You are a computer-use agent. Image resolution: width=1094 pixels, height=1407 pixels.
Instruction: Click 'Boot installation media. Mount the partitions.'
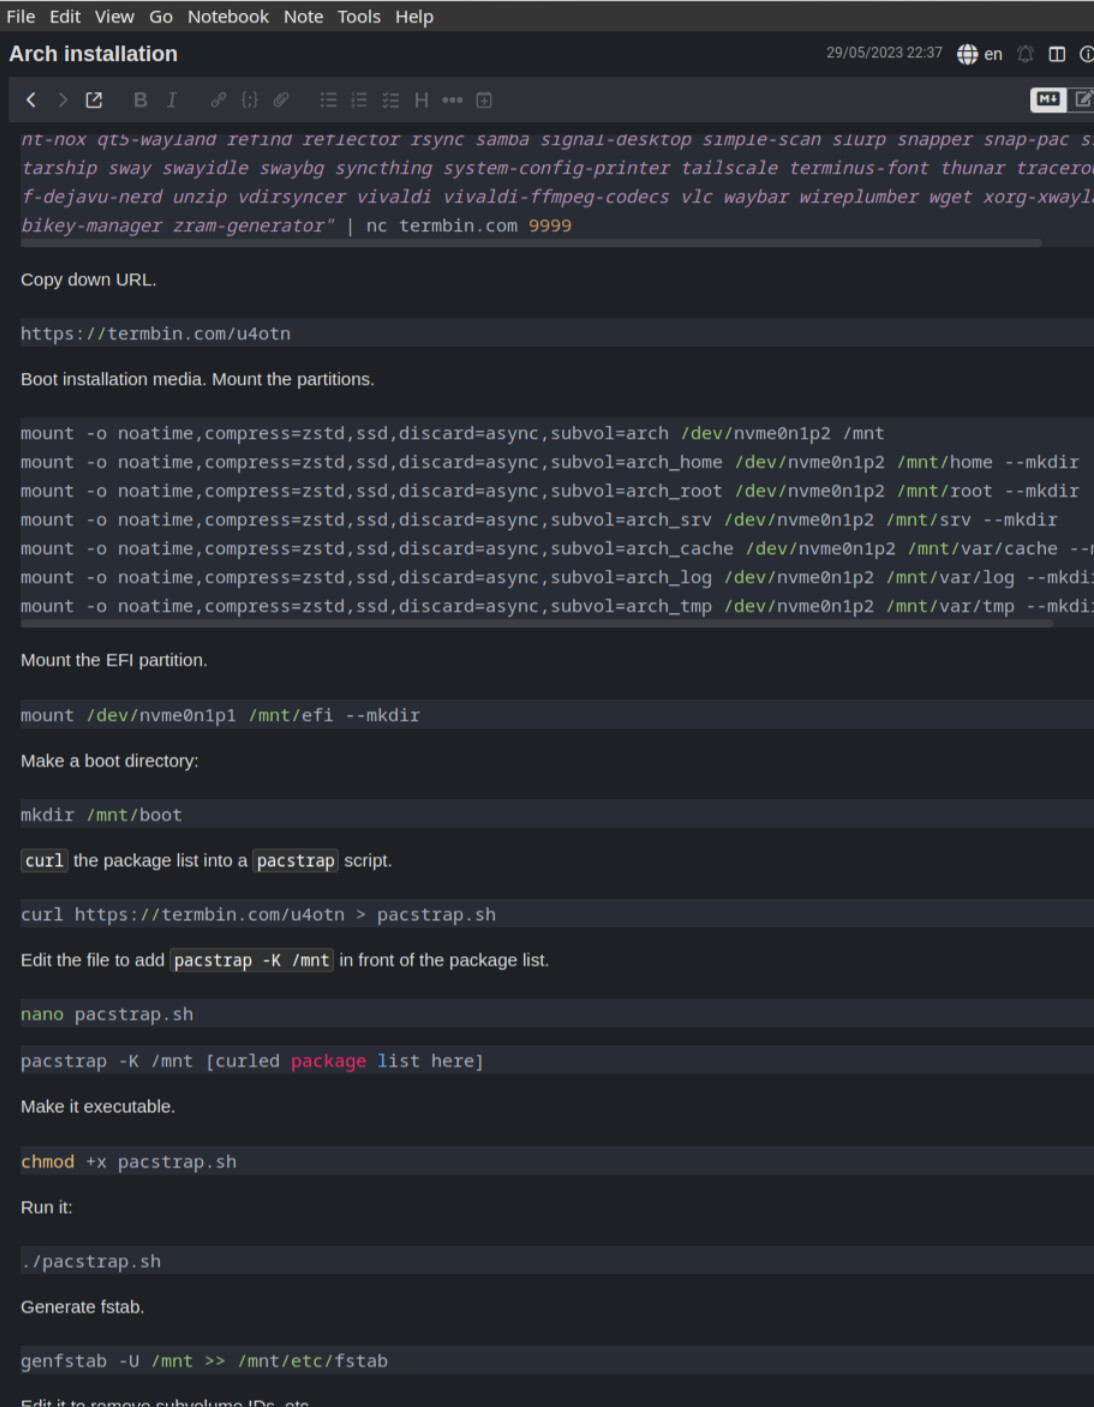click(x=198, y=380)
